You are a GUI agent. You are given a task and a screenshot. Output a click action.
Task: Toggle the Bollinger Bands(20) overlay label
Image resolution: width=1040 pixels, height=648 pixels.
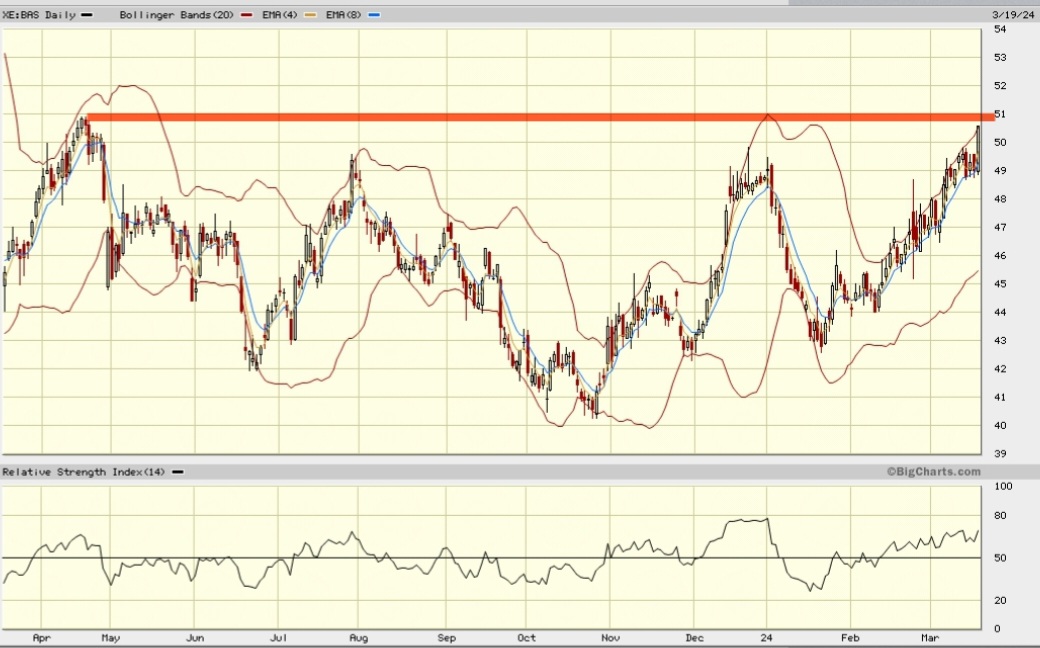[178, 15]
